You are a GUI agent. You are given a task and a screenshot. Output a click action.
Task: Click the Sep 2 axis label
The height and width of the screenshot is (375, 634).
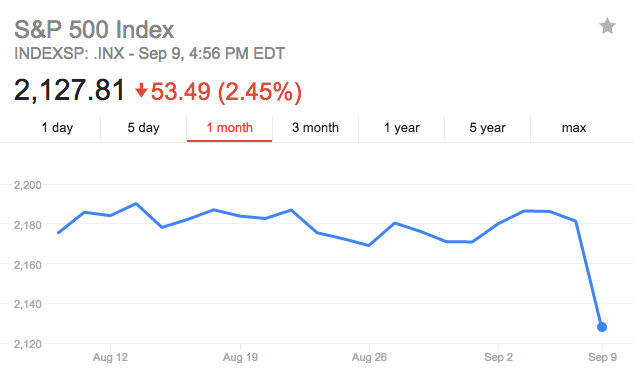498,357
